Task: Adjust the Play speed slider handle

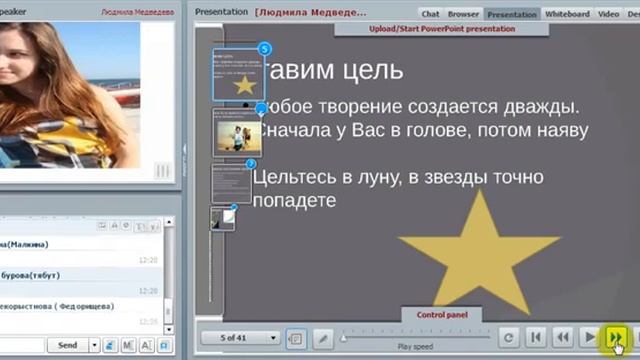Action: coord(344,338)
